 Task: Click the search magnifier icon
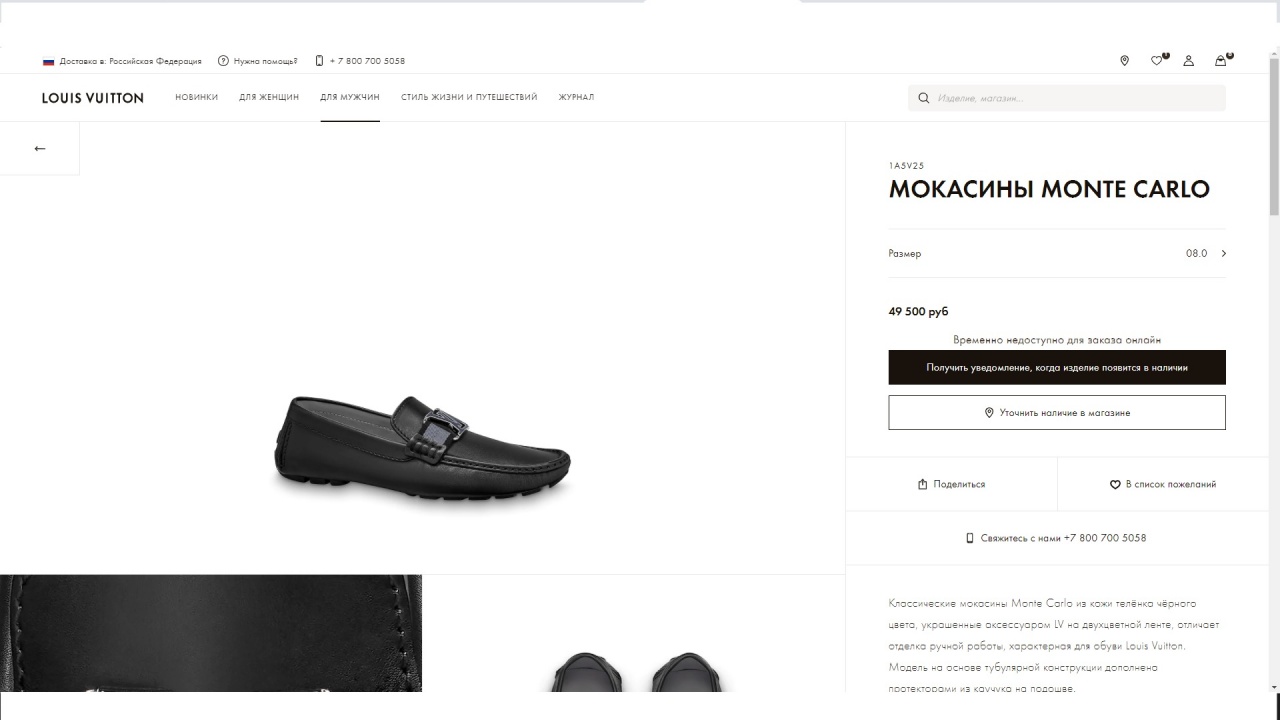coord(924,98)
